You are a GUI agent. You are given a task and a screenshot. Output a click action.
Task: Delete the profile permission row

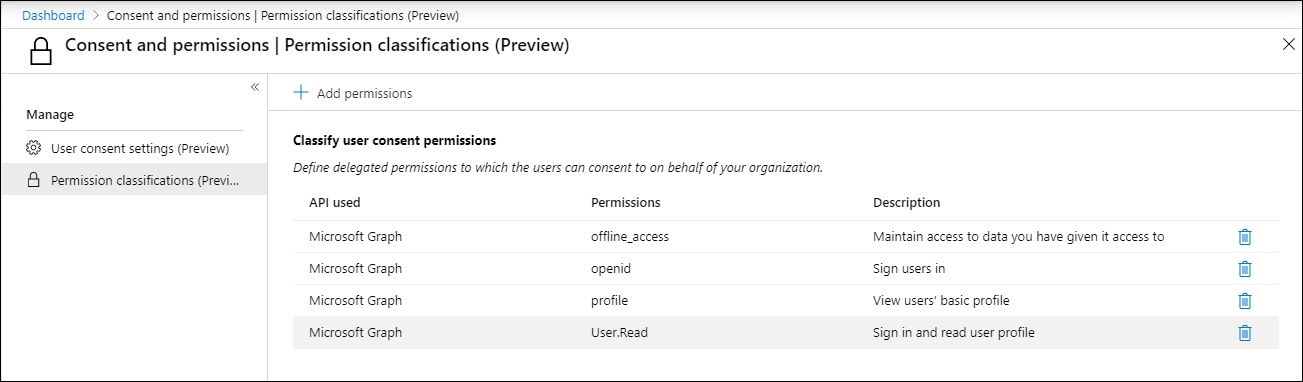click(1244, 301)
